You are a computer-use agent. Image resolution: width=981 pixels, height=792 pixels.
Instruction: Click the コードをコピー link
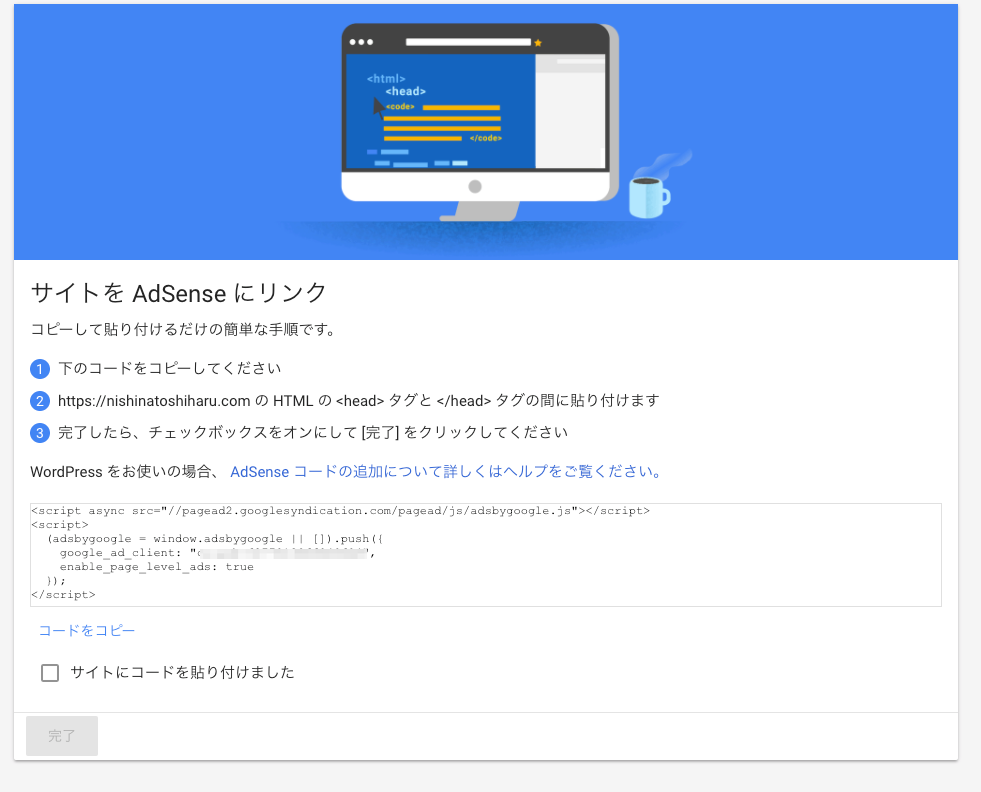point(87,631)
